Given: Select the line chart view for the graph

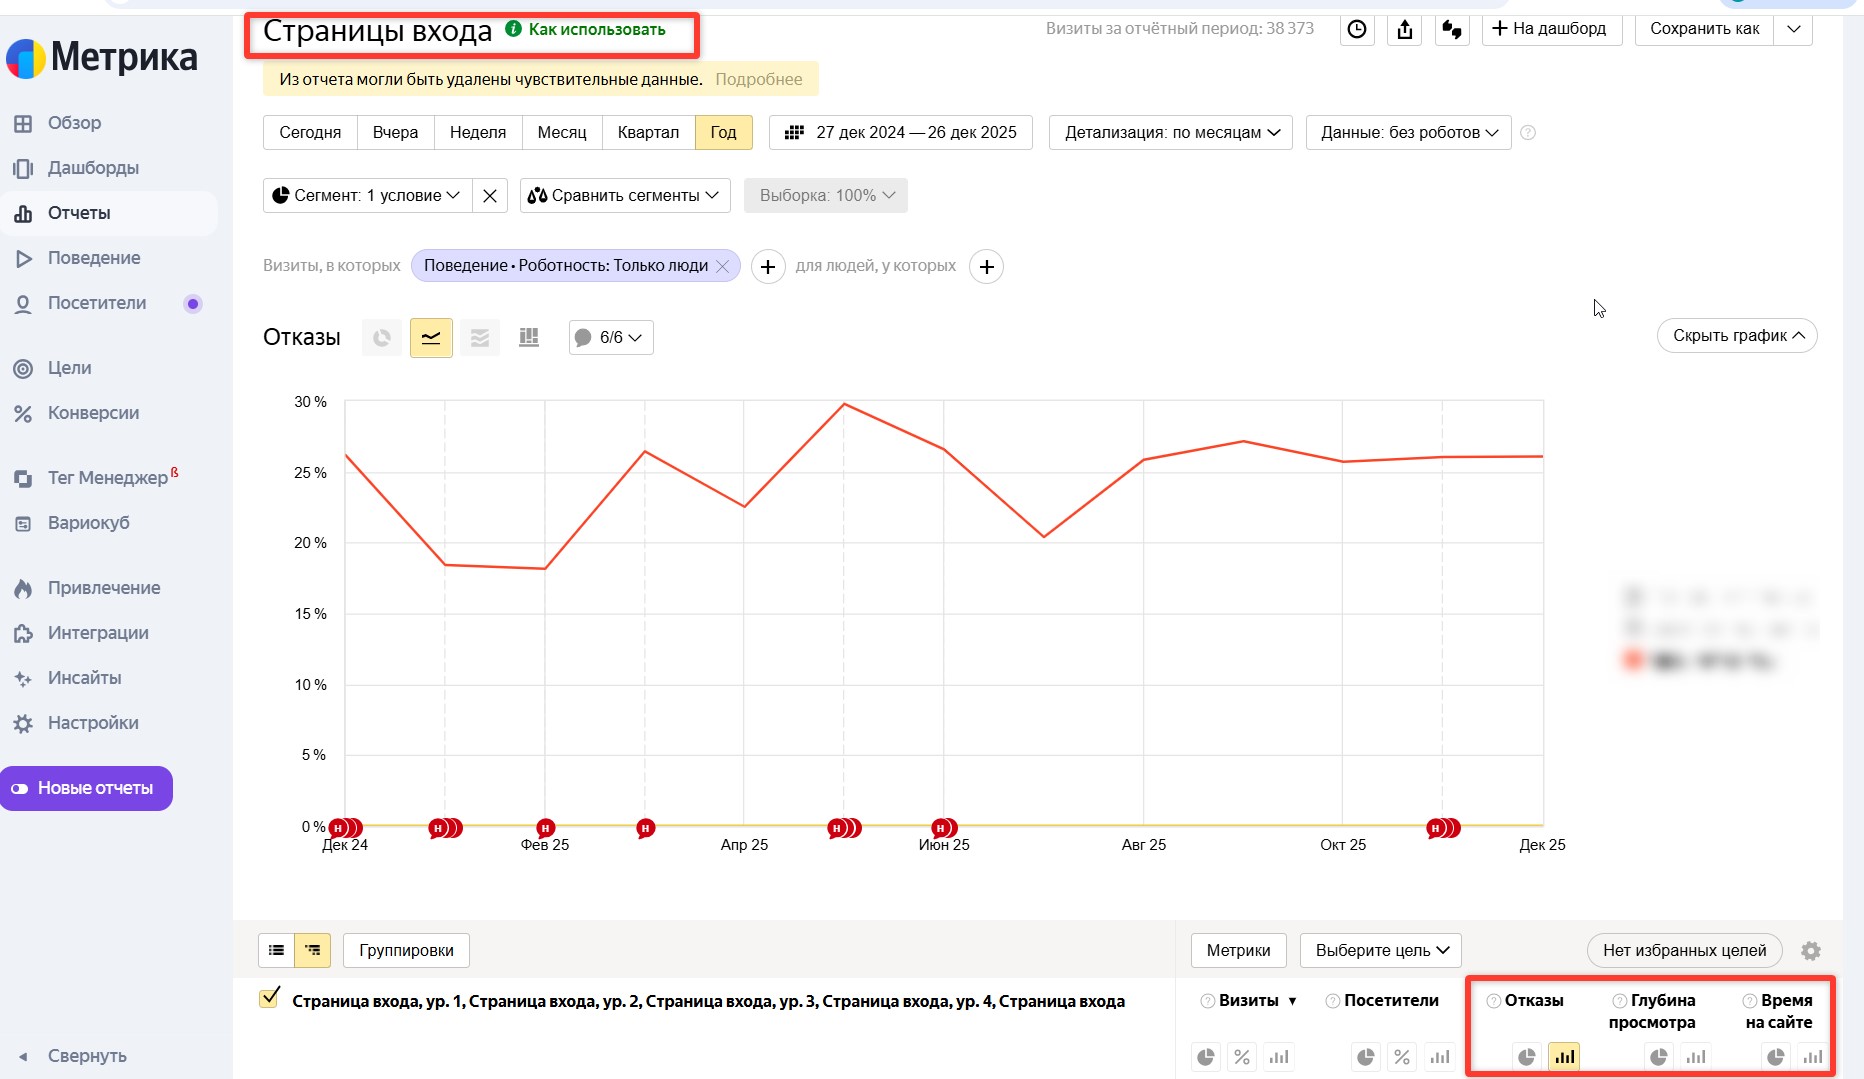Looking at the screenshot, I should tap(431, 338).
